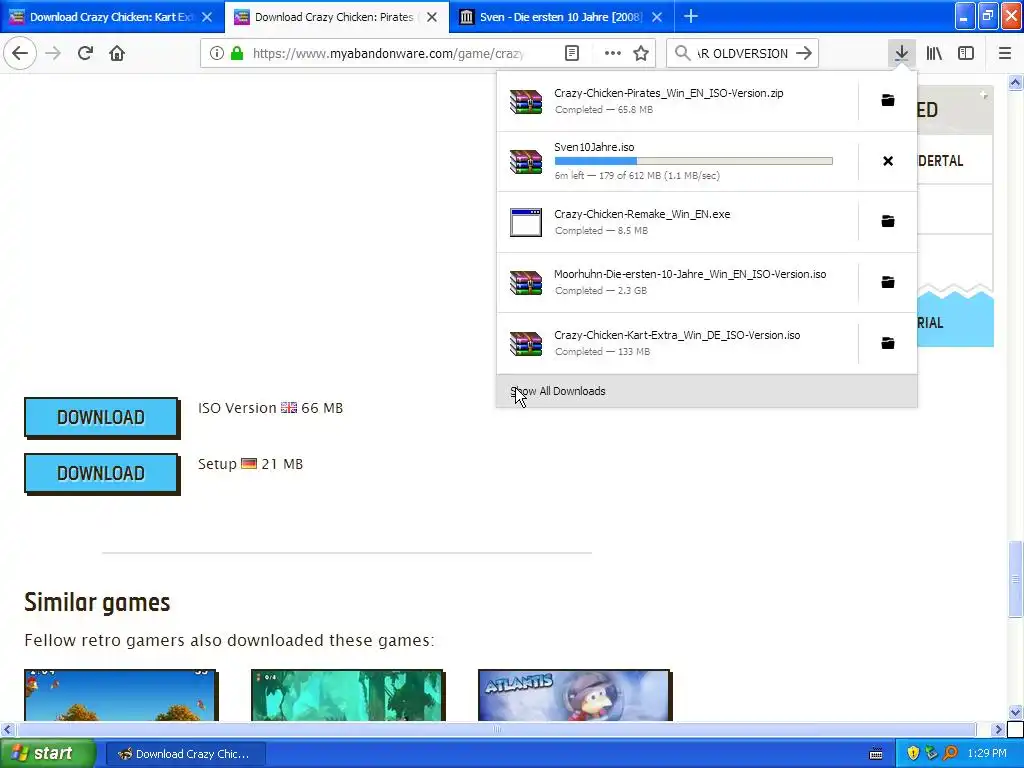Screen dimensions: 1024x768
Task: Select the Crazy Chicken: Pirates tab
Action: tap(337, 17)
